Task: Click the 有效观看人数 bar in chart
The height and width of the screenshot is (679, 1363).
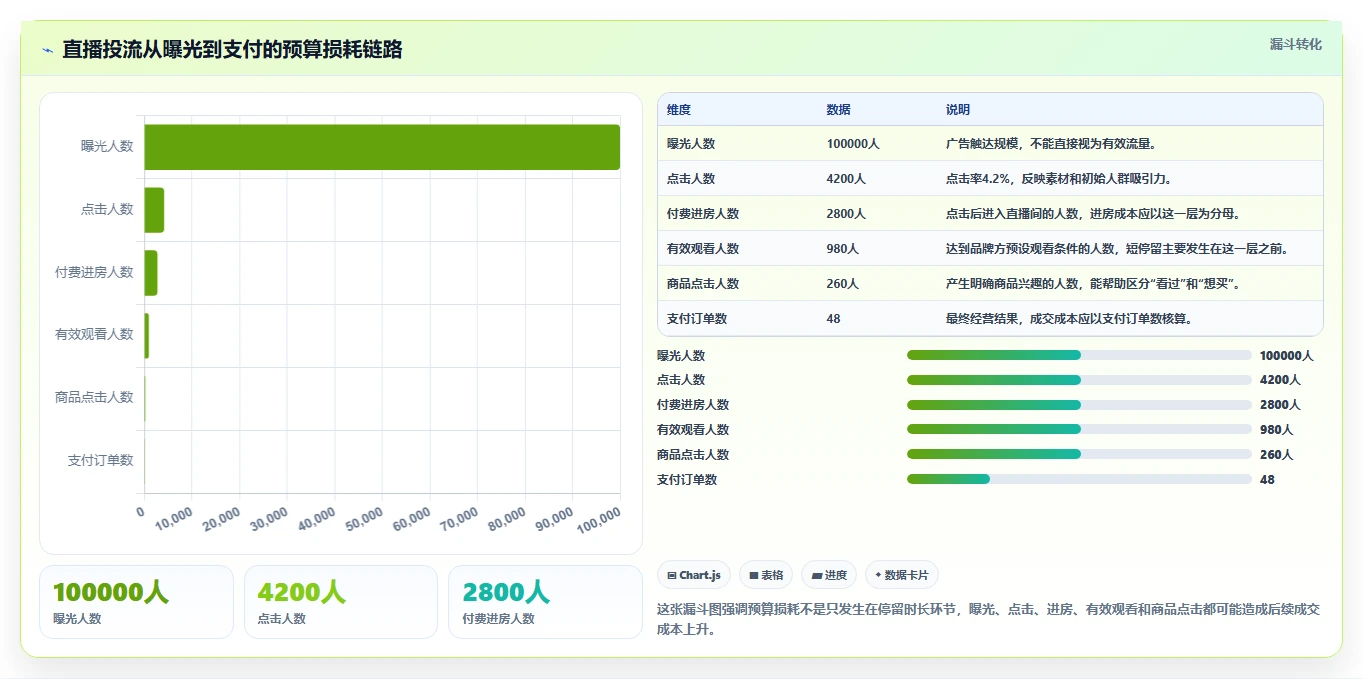Action: [147, 335]
